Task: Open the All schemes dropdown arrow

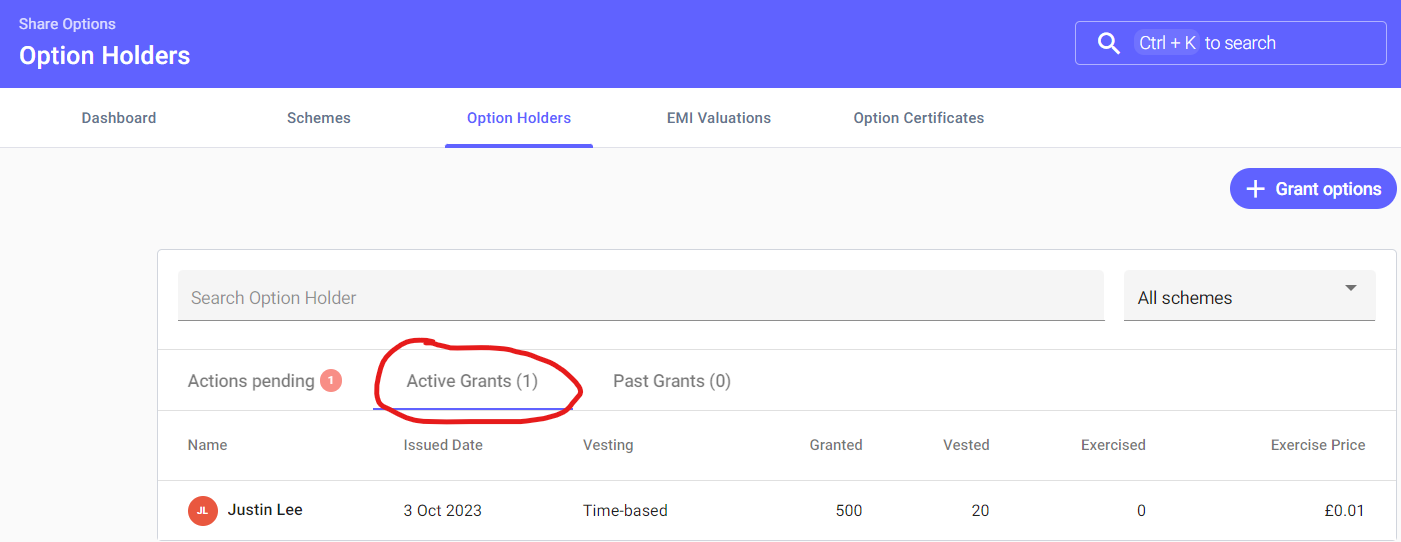Action: point(1351,288)
